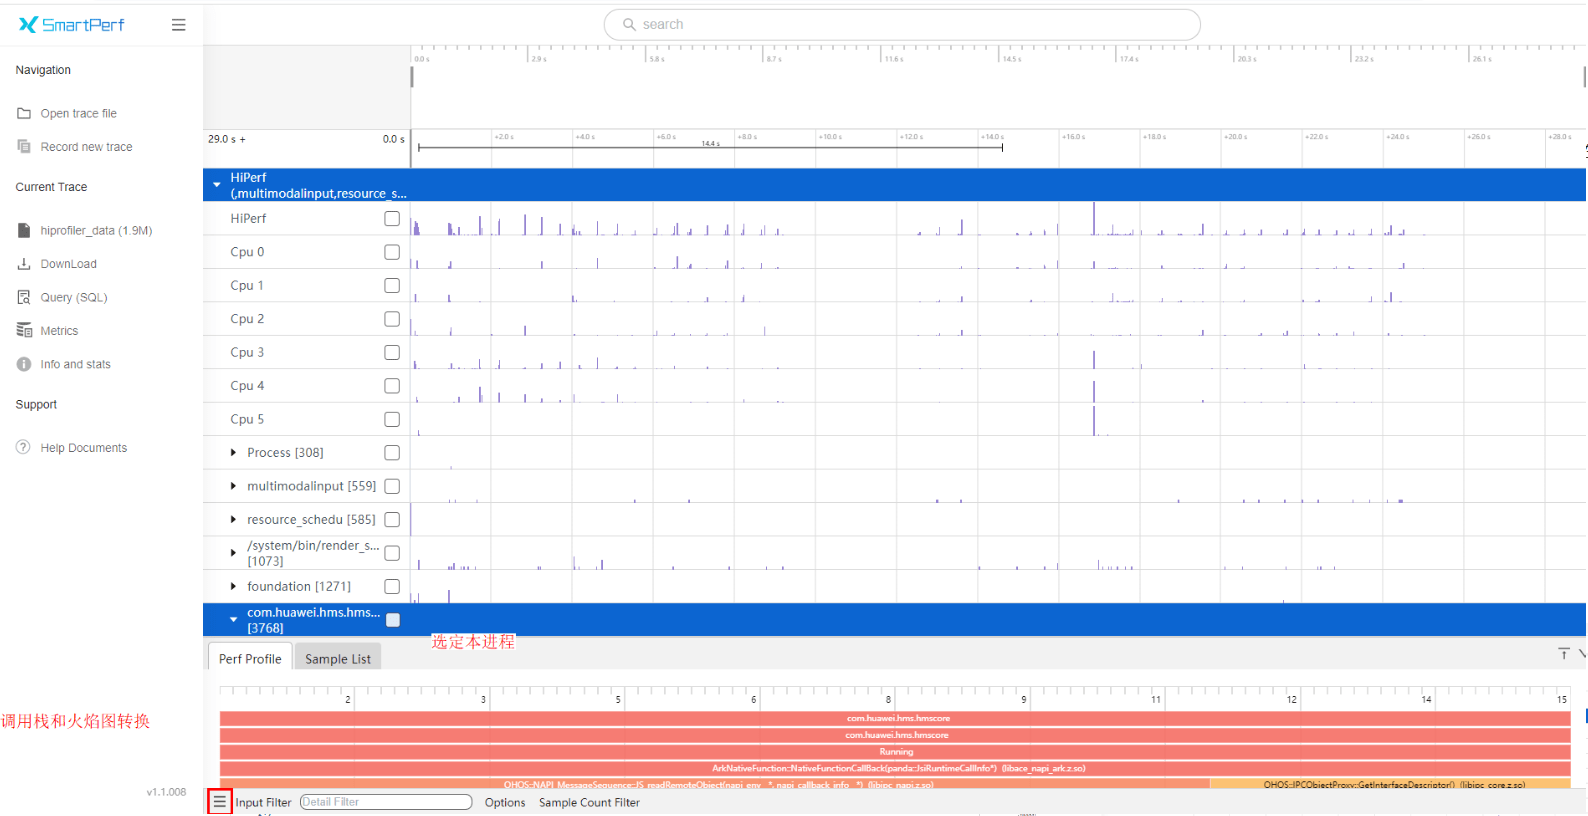The image size is (1588, 816).
Task: Click in the search input field
Action: pyautogui.click(x=902, y=24)
